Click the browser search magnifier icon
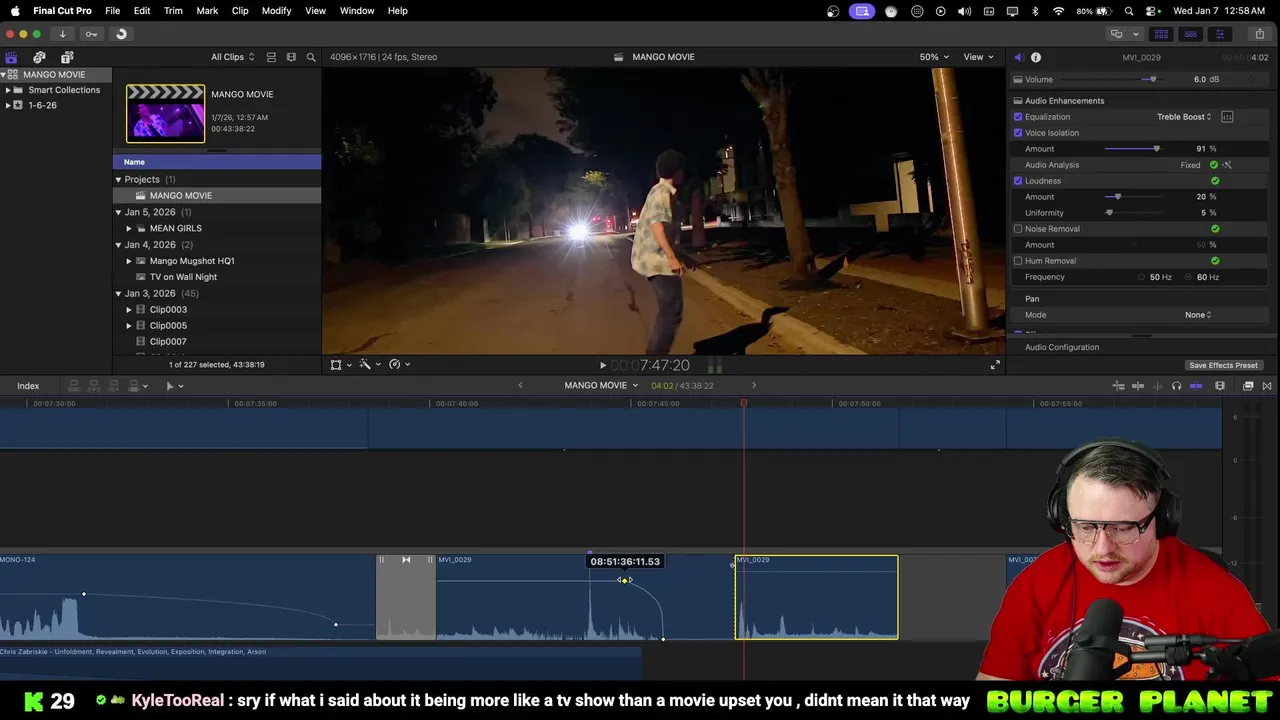Screen dimensions: 1280x720 pyautogui.click(x=311, y=57)
